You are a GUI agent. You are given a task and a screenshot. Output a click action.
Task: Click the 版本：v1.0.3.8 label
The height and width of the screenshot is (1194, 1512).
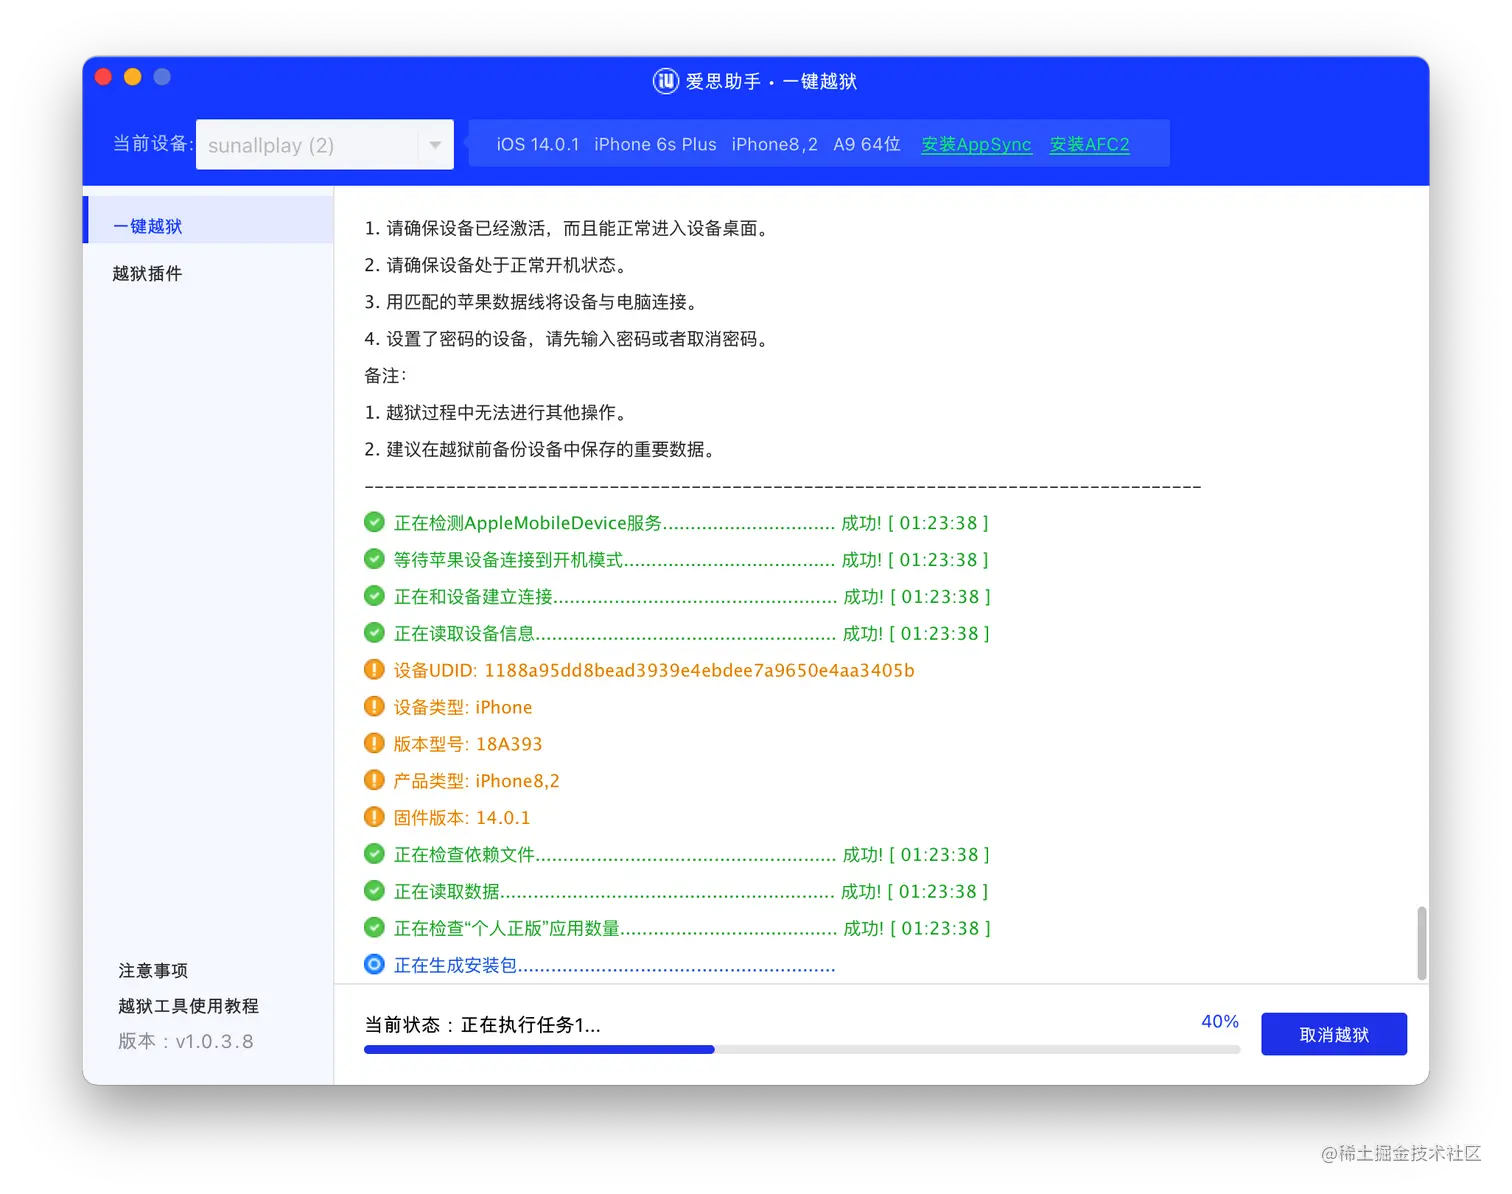[x=186, y=1042]
